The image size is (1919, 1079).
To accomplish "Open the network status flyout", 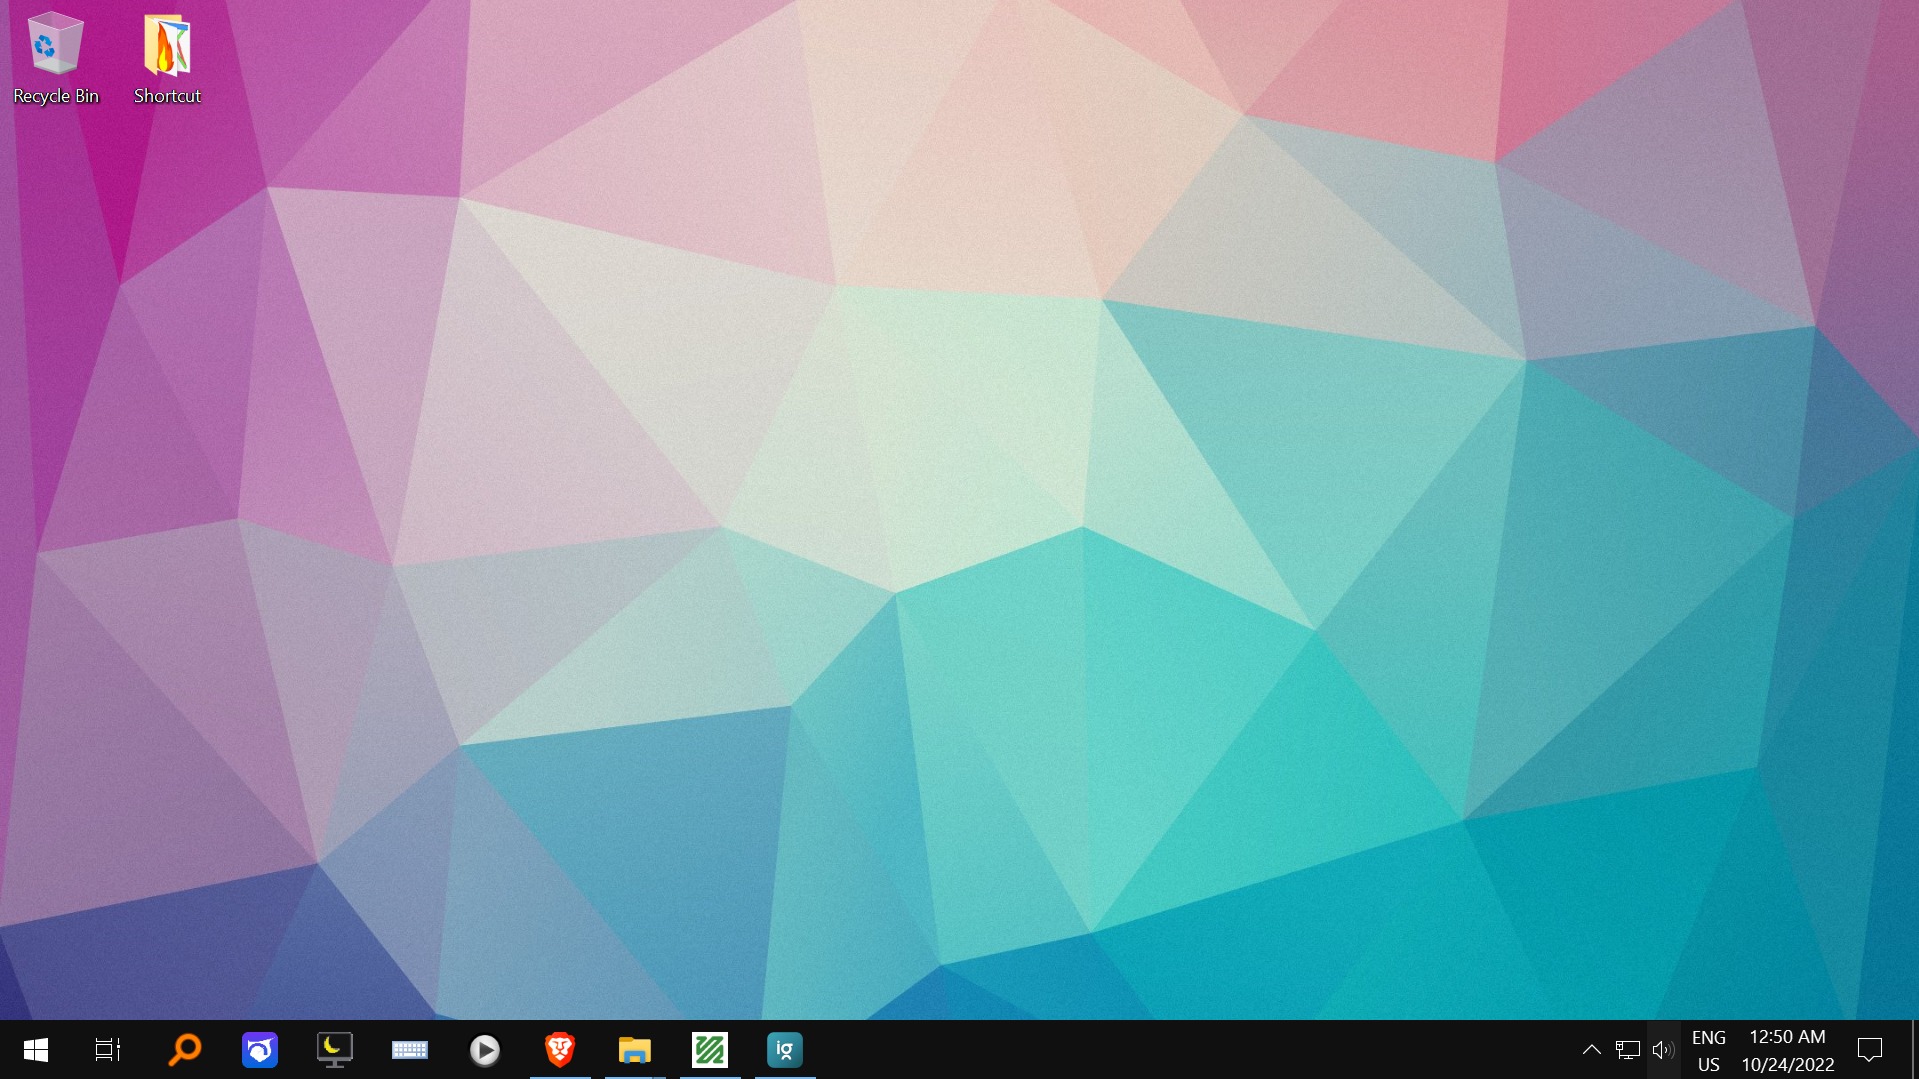I will [x=1626, y=1050].
